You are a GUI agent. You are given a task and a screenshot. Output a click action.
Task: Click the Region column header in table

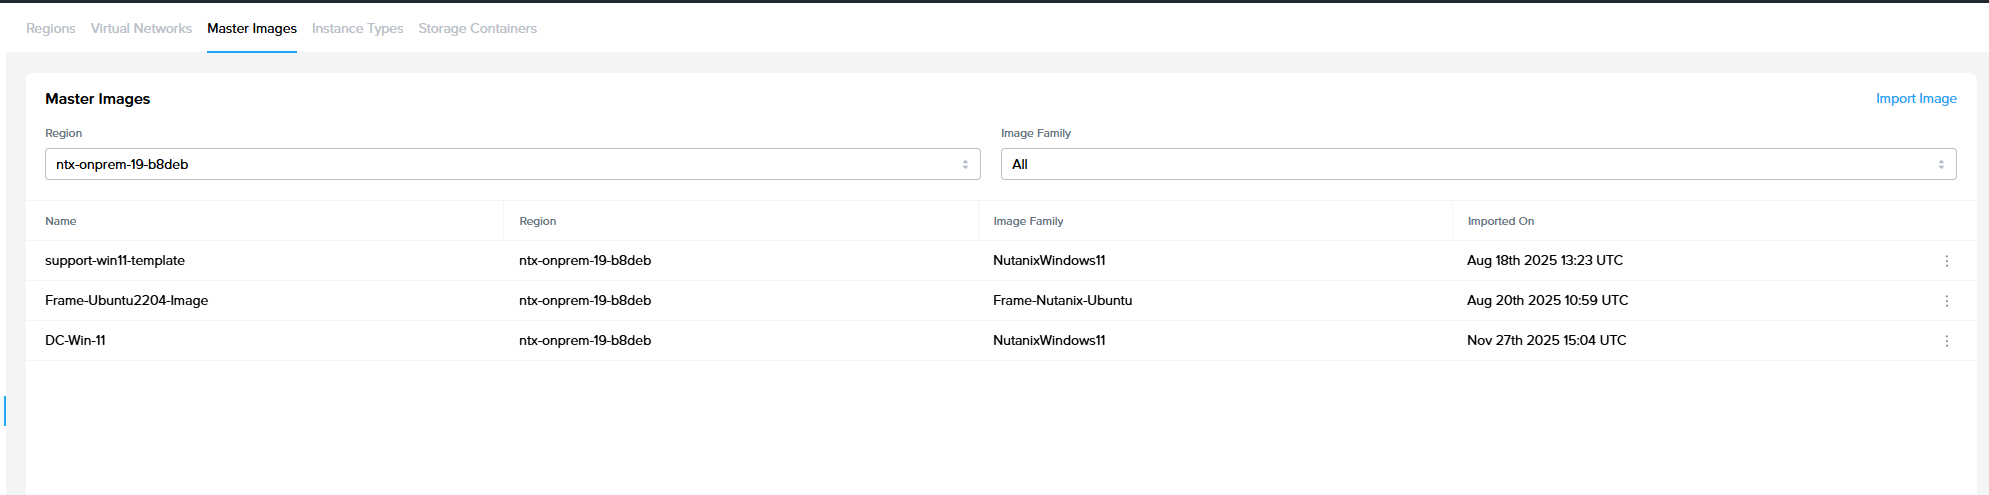point(538,221)
